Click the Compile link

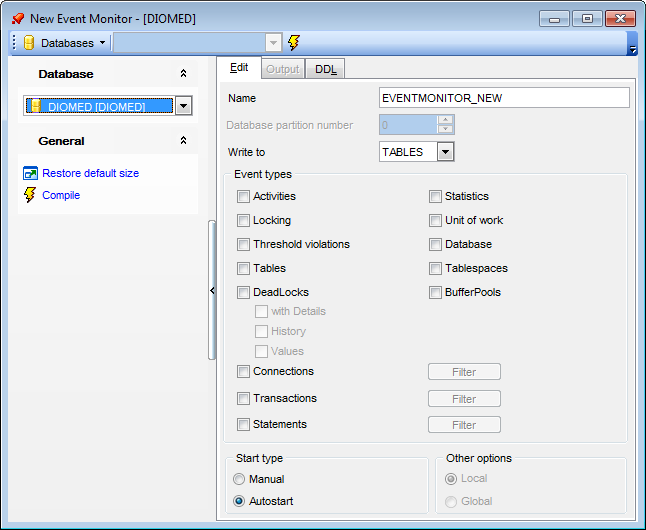tap(61, 195)
